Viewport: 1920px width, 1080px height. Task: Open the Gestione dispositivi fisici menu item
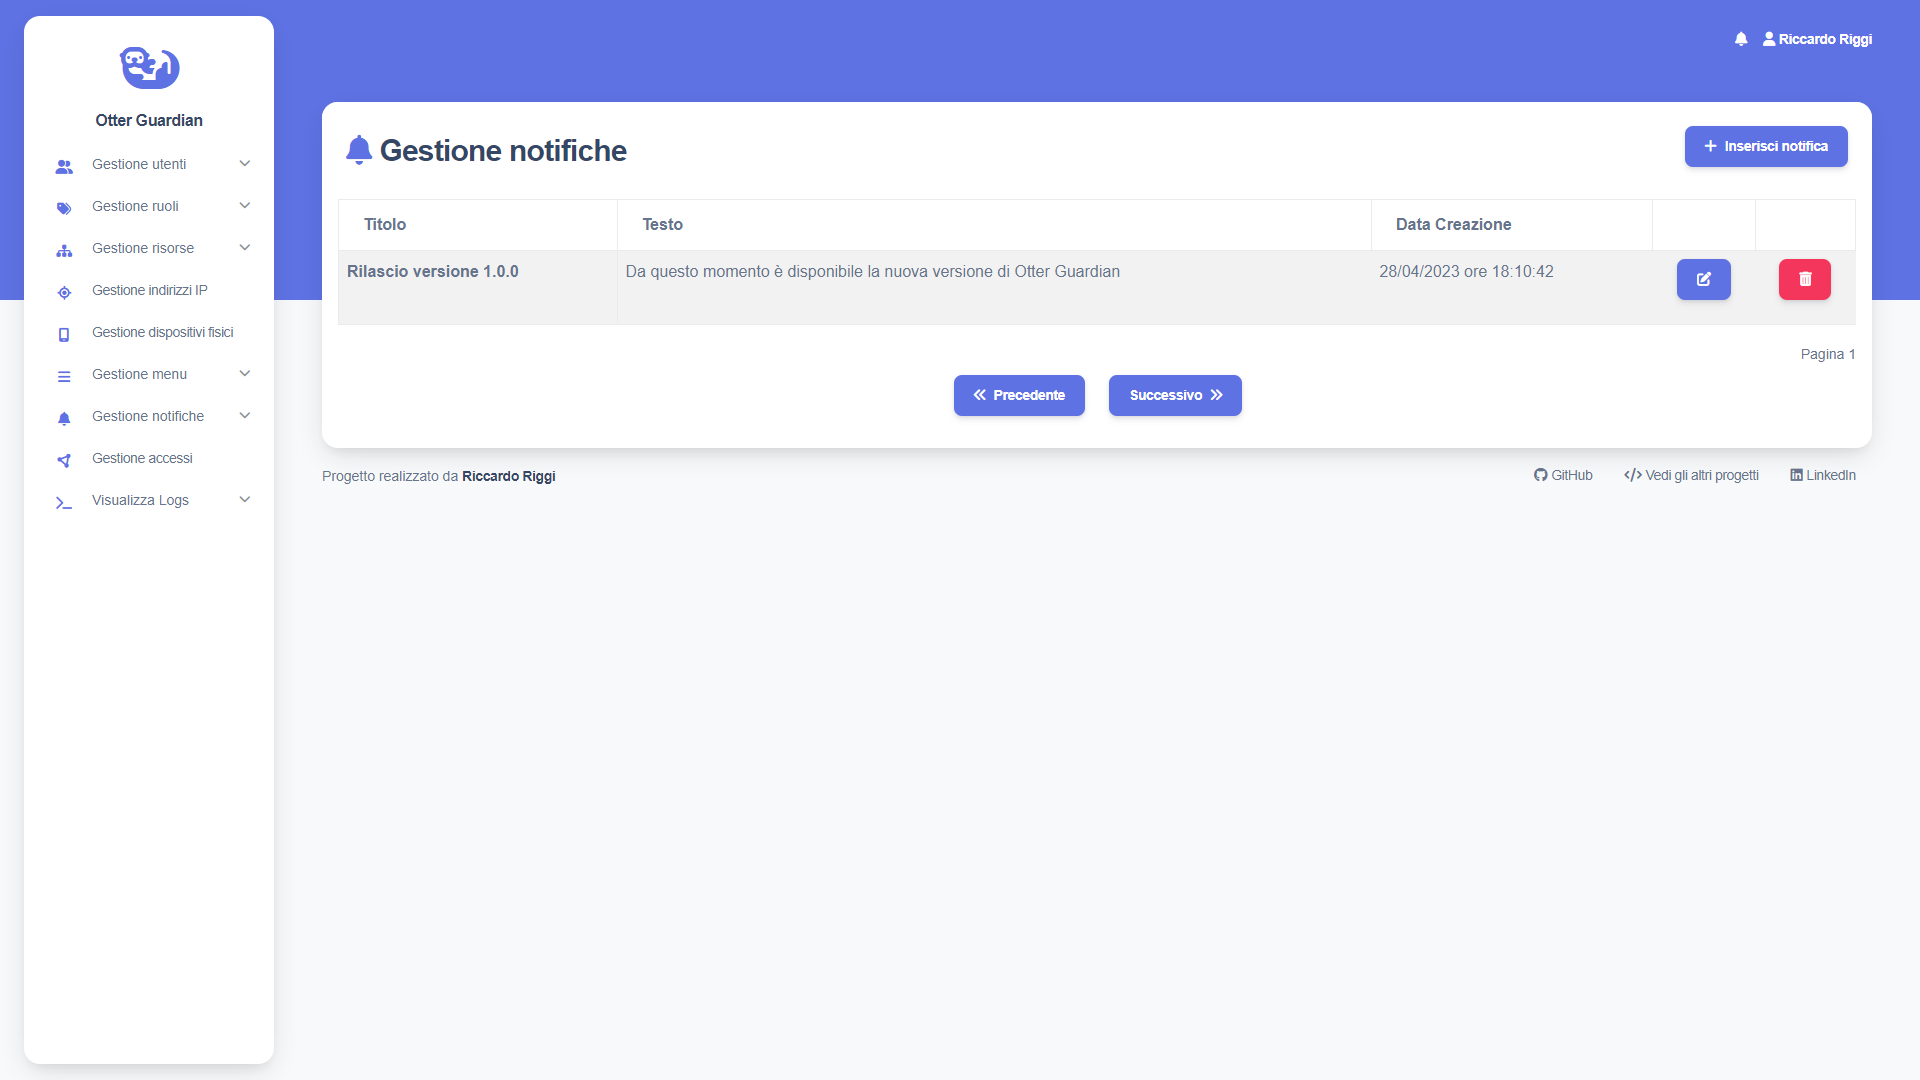click(x=162, y=332)
